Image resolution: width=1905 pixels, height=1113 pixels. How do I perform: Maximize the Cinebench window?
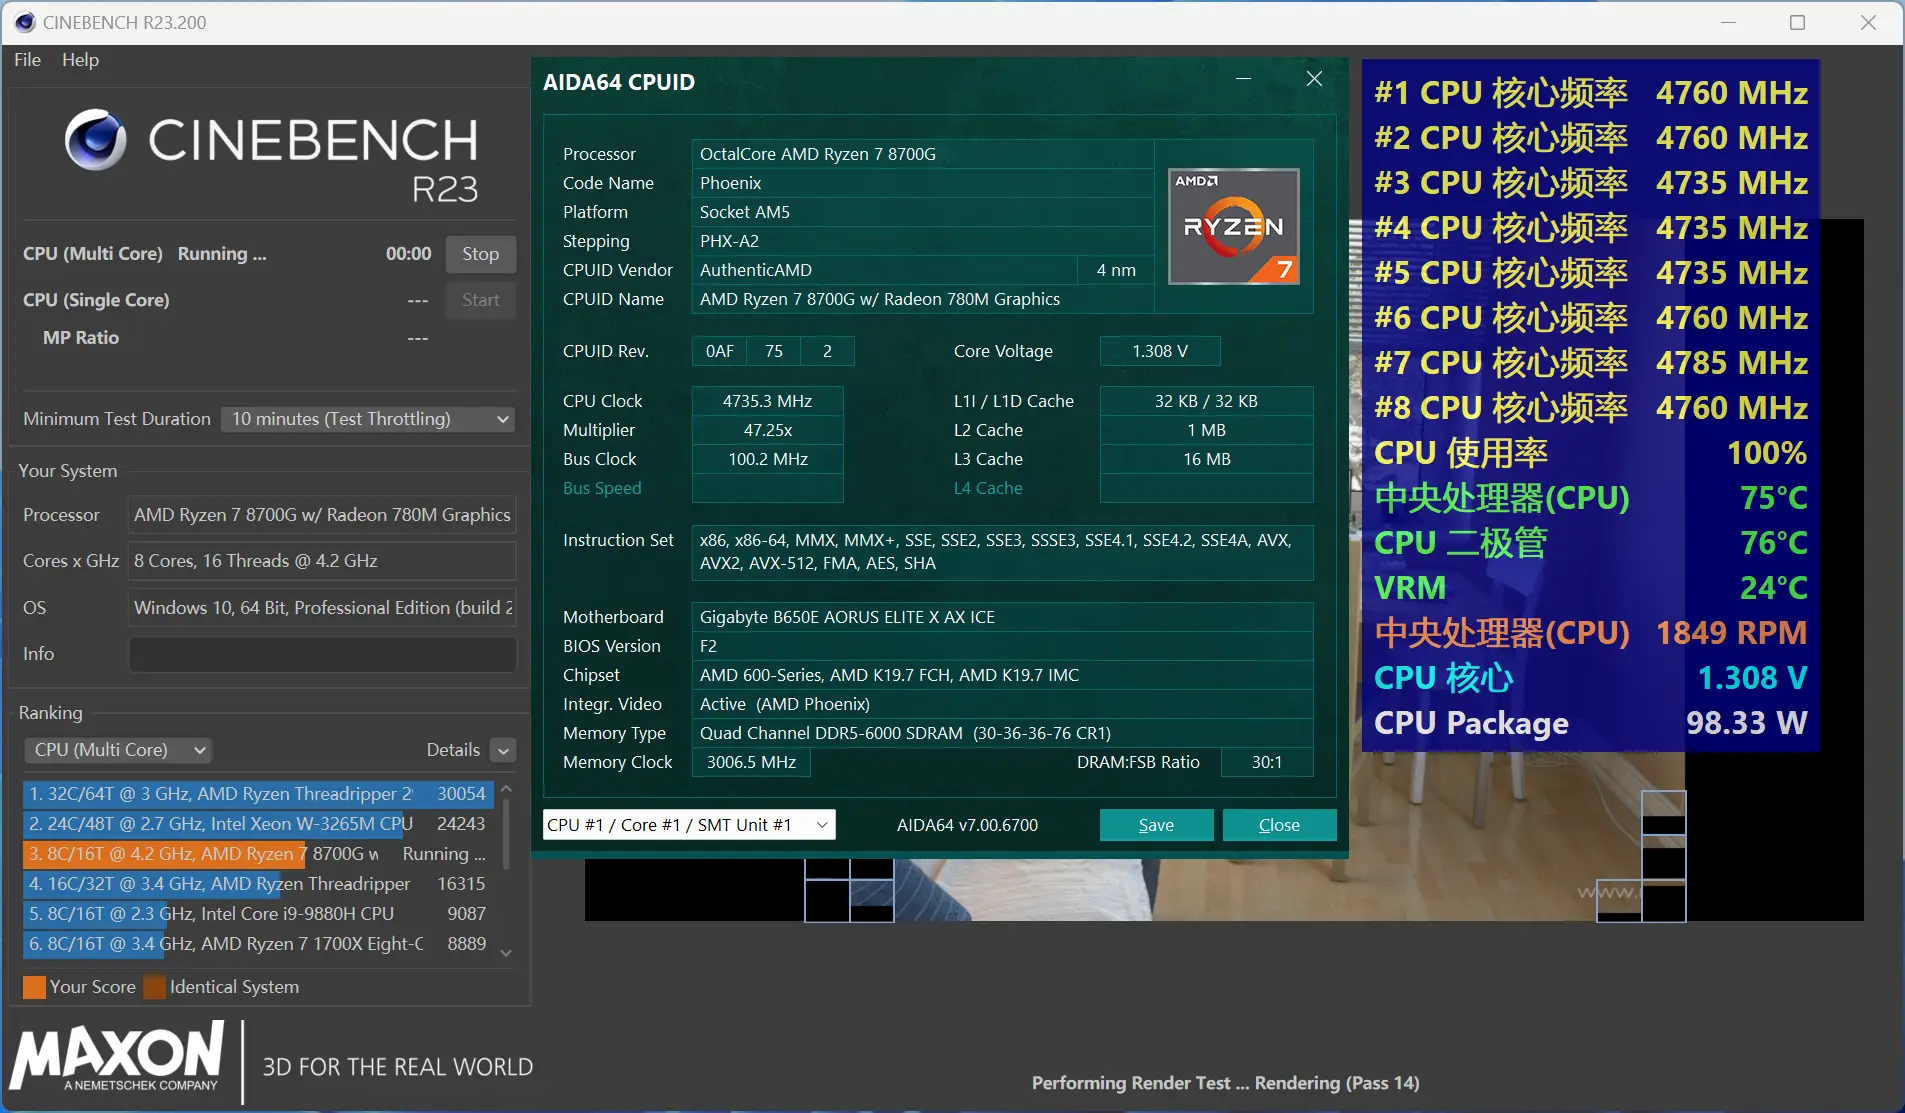tap(1797, 22)
